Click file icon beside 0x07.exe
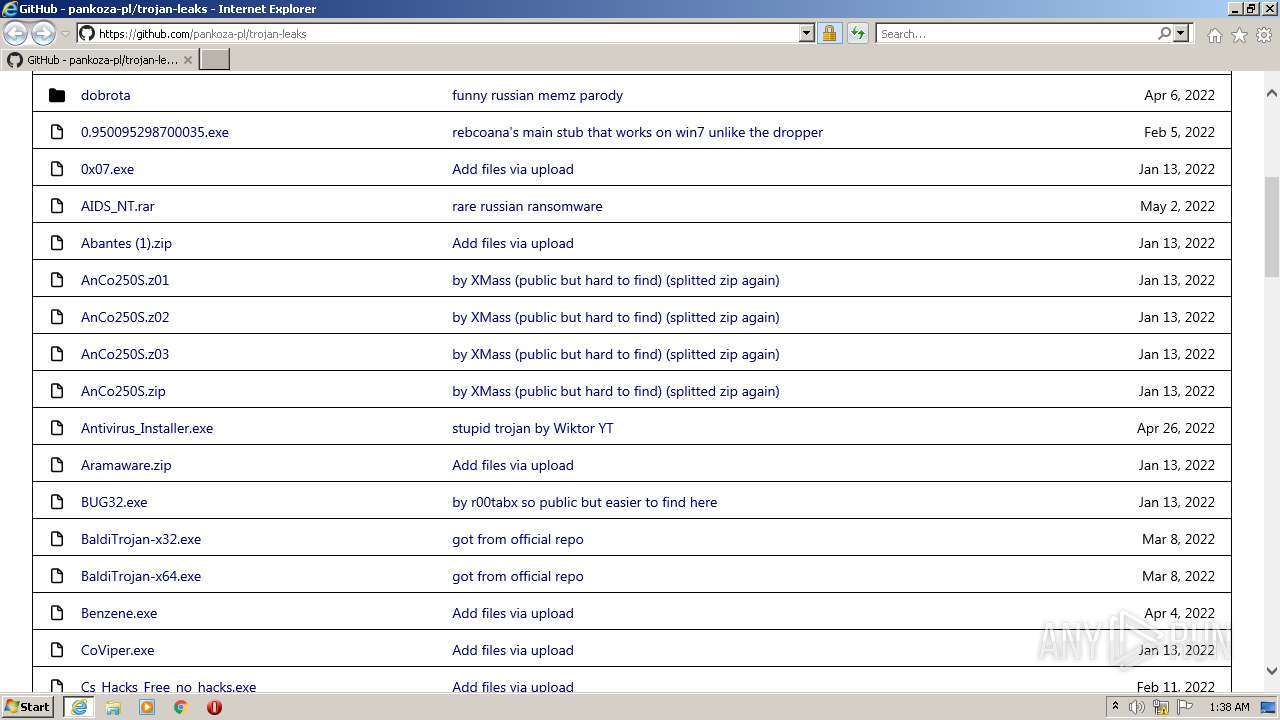The width and height of the screenshot is (1280, 720). click(57, 169)
